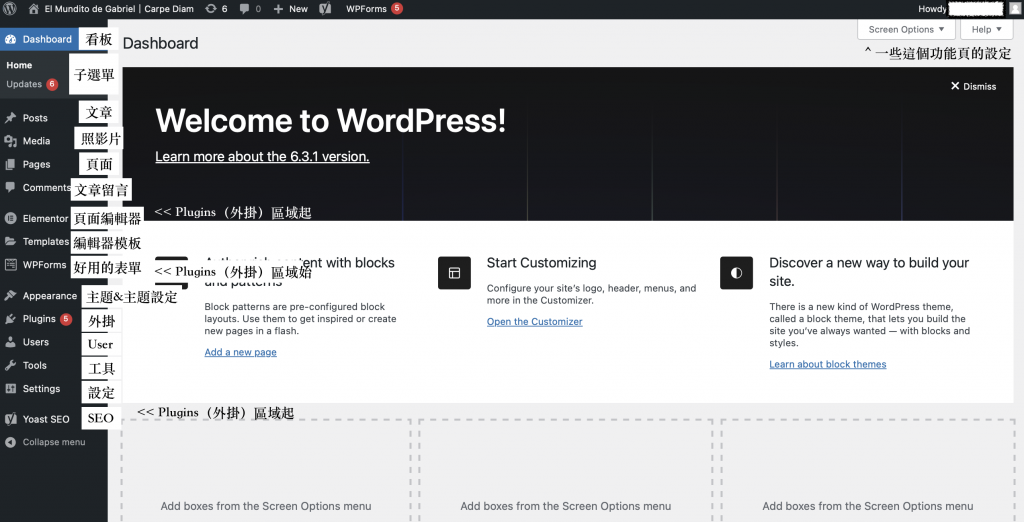Viewport: 1024px width, 522px height.
Task: Open Updates submenu with 6 badge
Action: tap(32, 84)
